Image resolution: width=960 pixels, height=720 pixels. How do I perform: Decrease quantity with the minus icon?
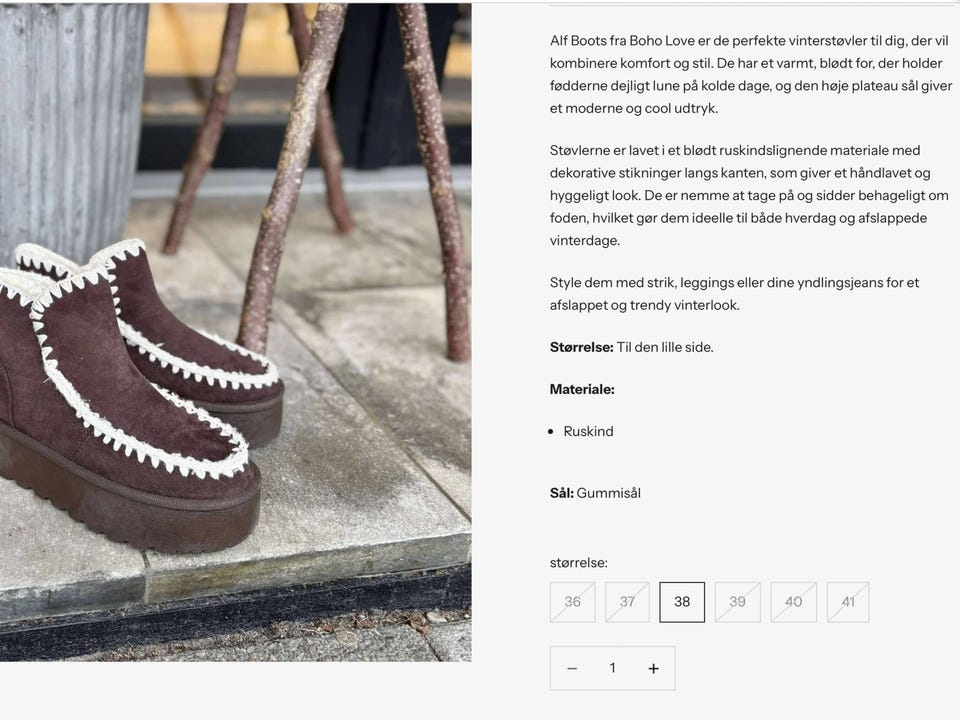pyautogui.click(x=572, y=669)
